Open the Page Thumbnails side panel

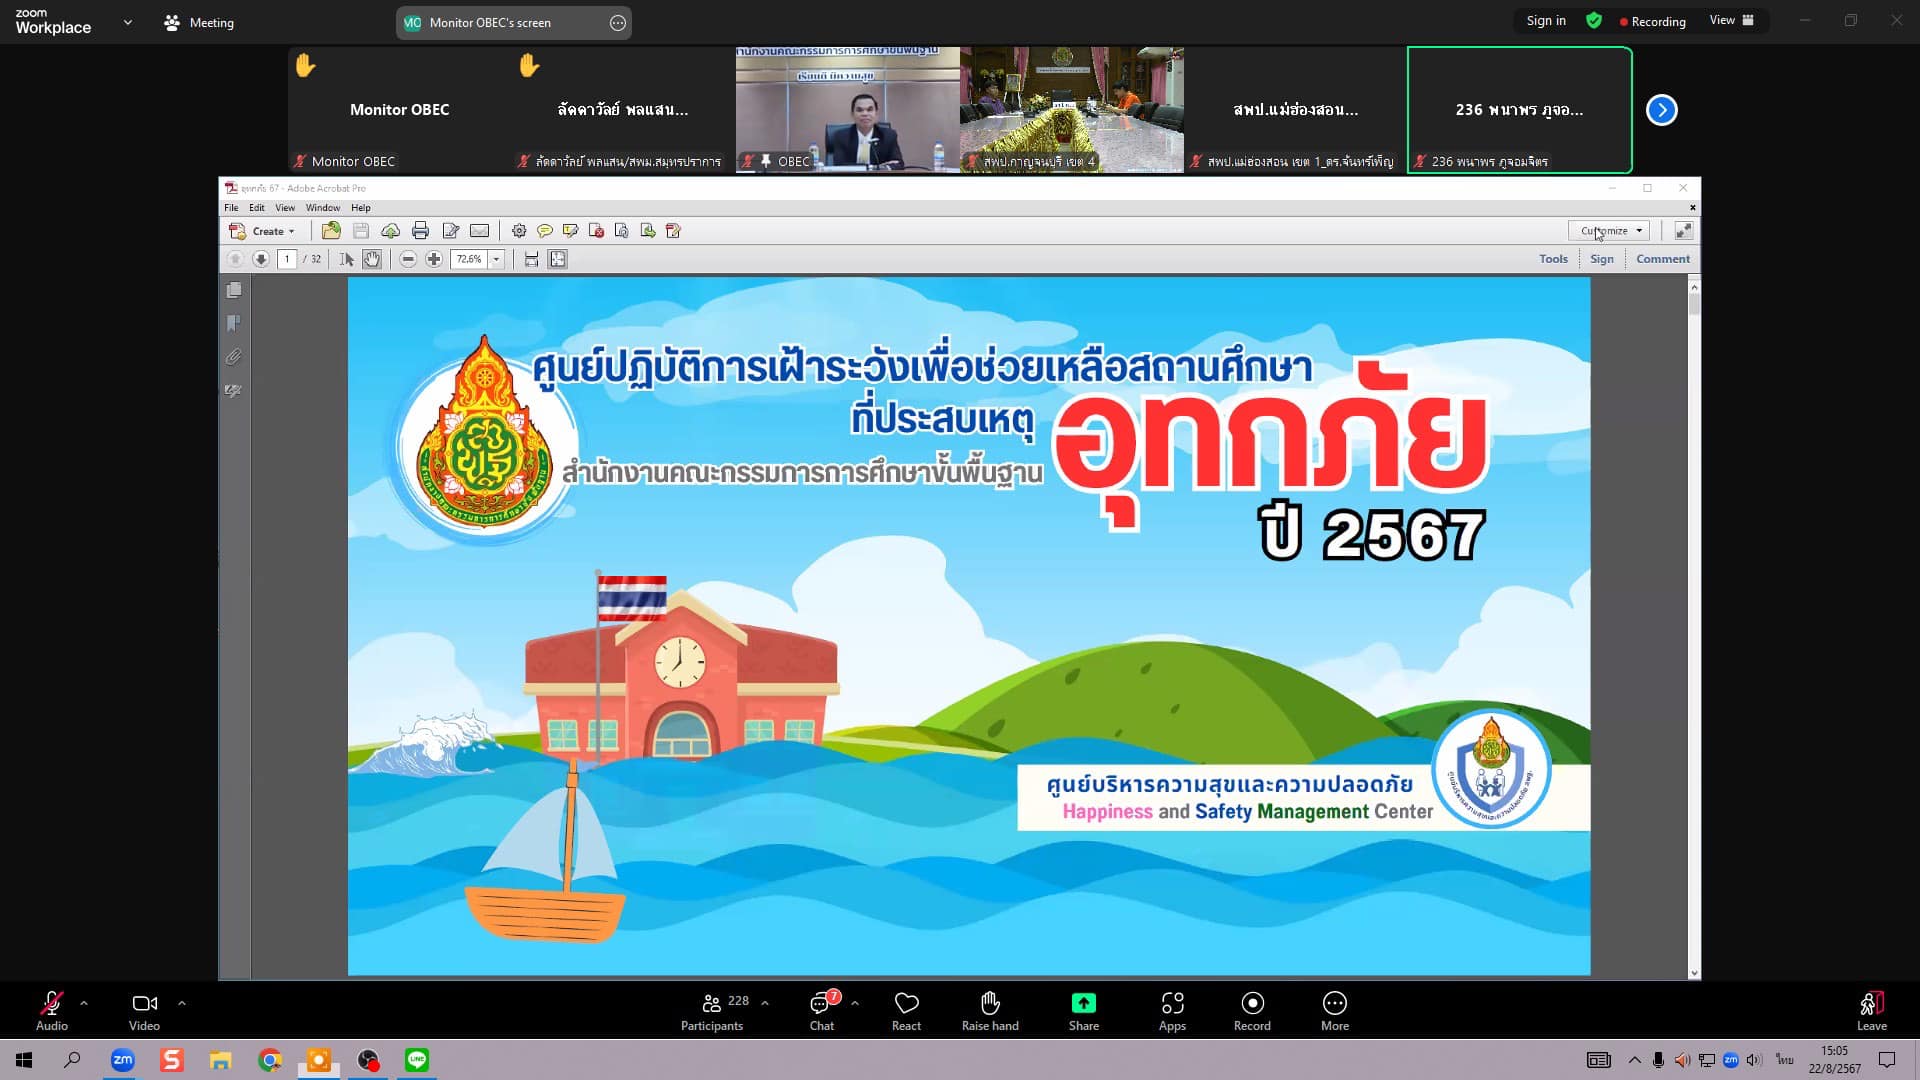(234, 290)
